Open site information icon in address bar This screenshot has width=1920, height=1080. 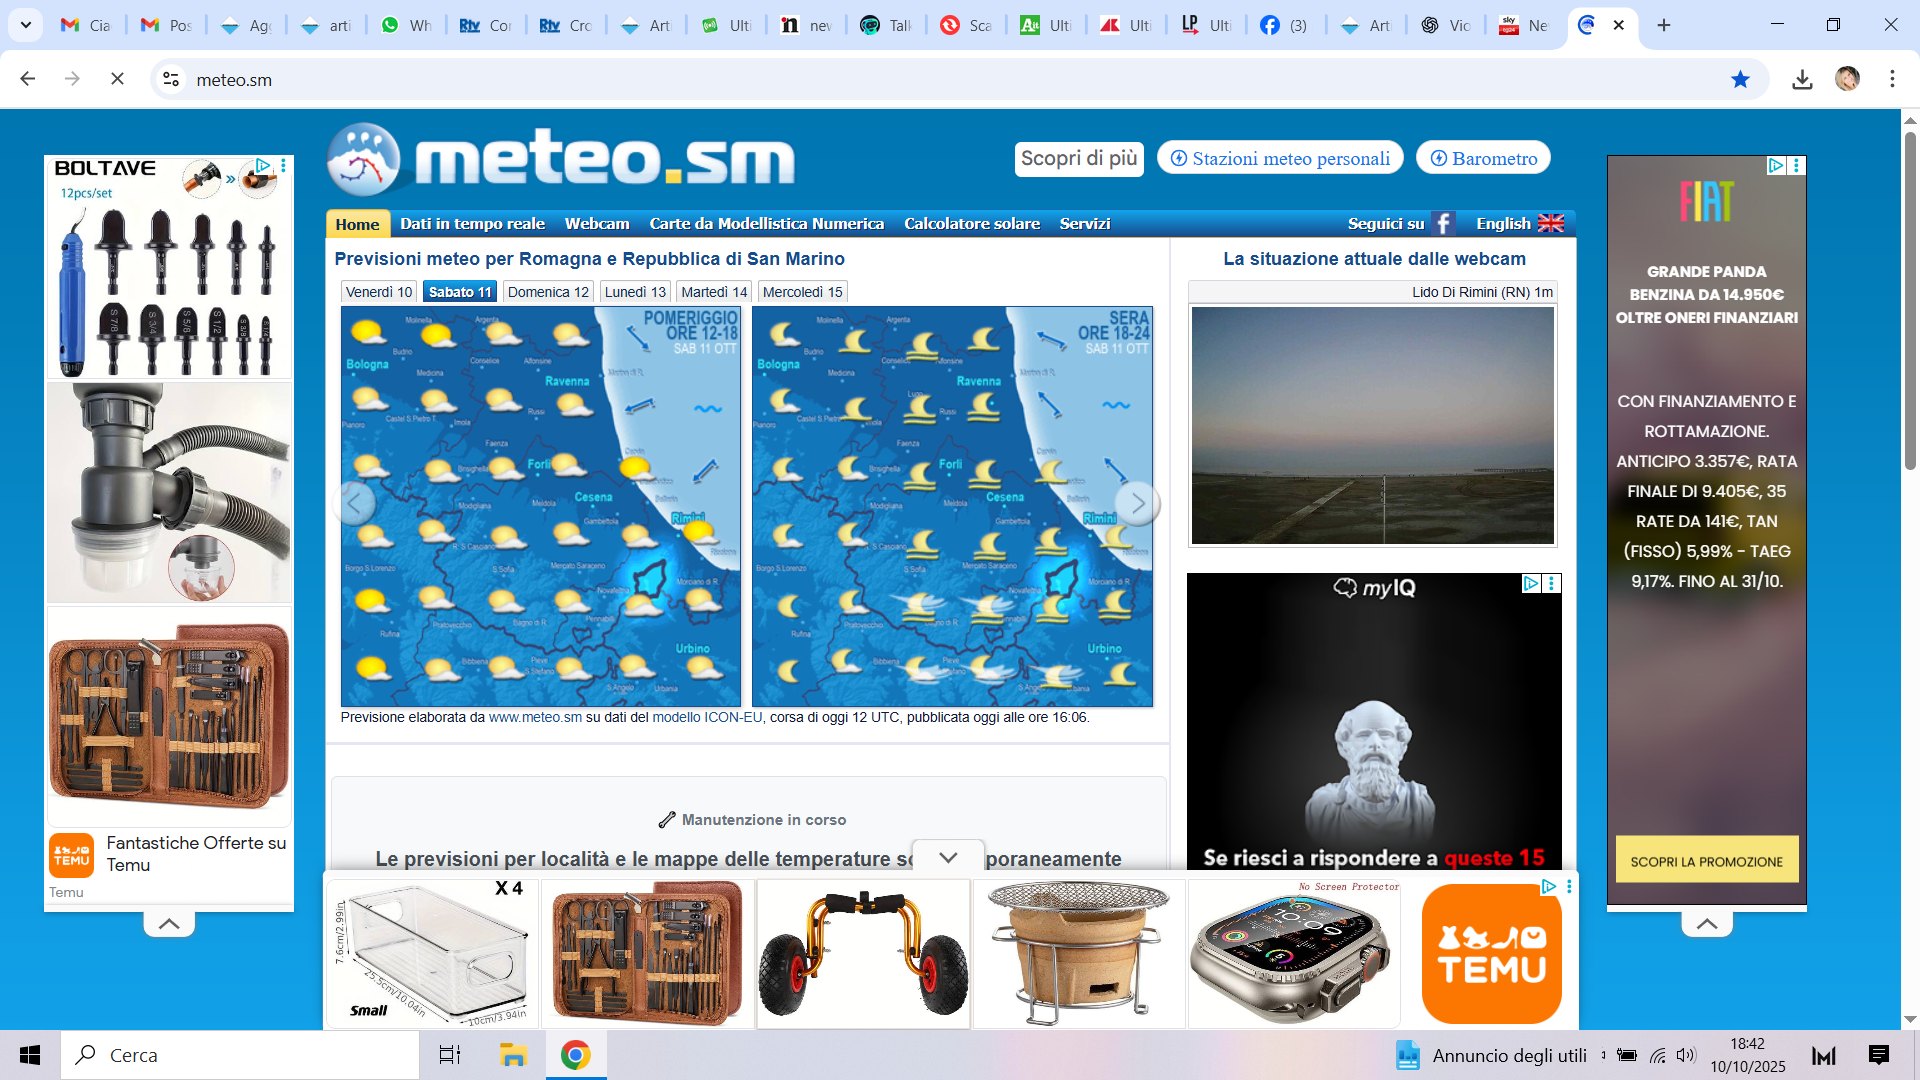pyautogui.click(x=171, y=80)
